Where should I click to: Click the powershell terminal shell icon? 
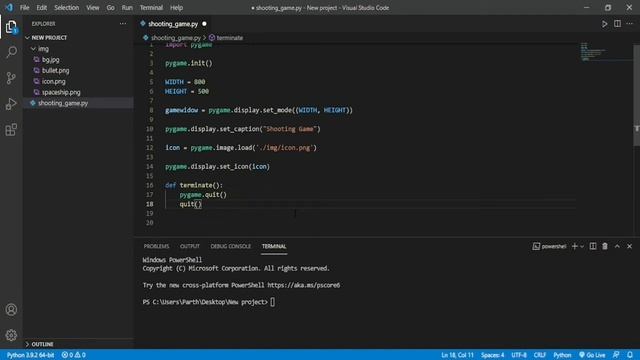click(536, 246)
